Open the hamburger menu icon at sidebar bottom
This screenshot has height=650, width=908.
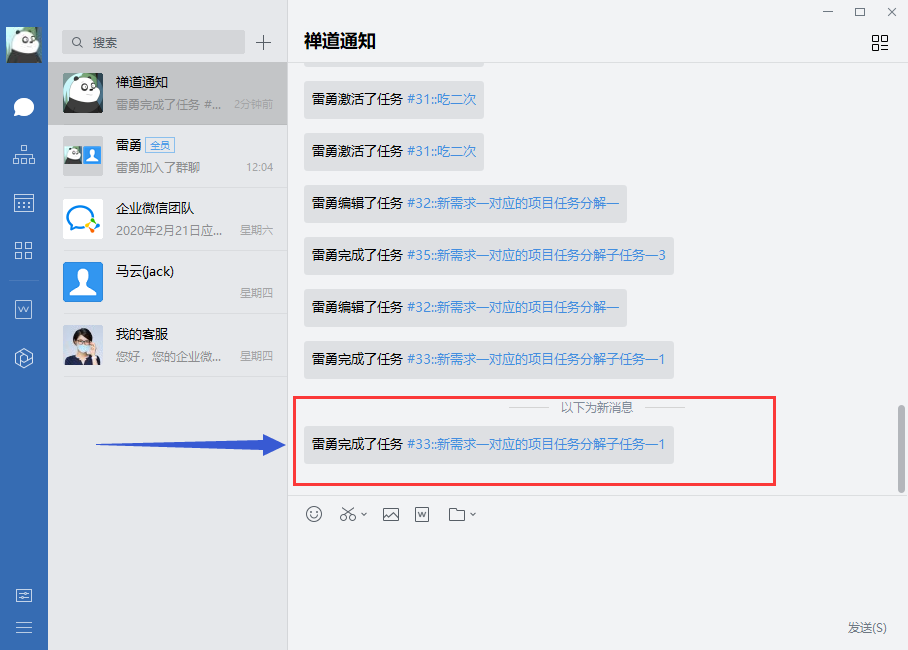[x=24, y=627]
